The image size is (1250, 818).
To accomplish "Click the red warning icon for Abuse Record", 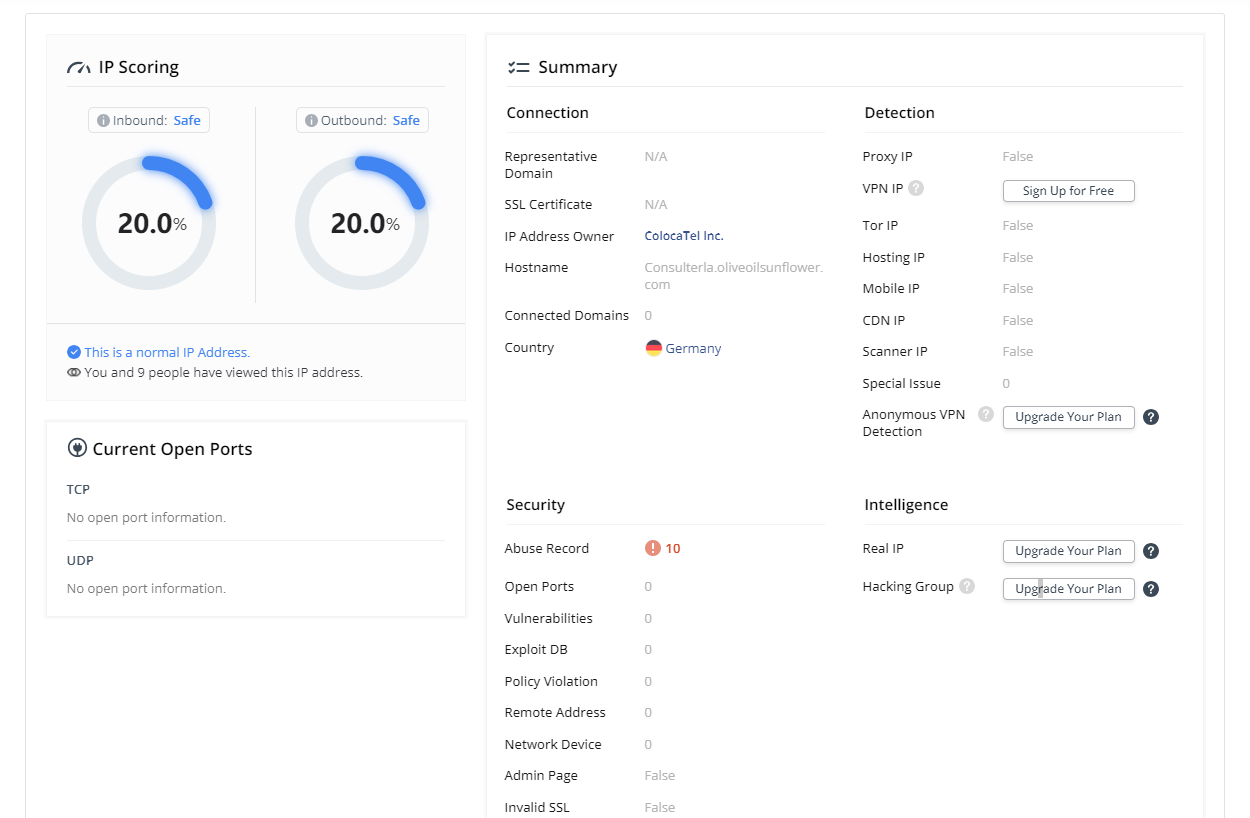I will [x=653, y=548].
